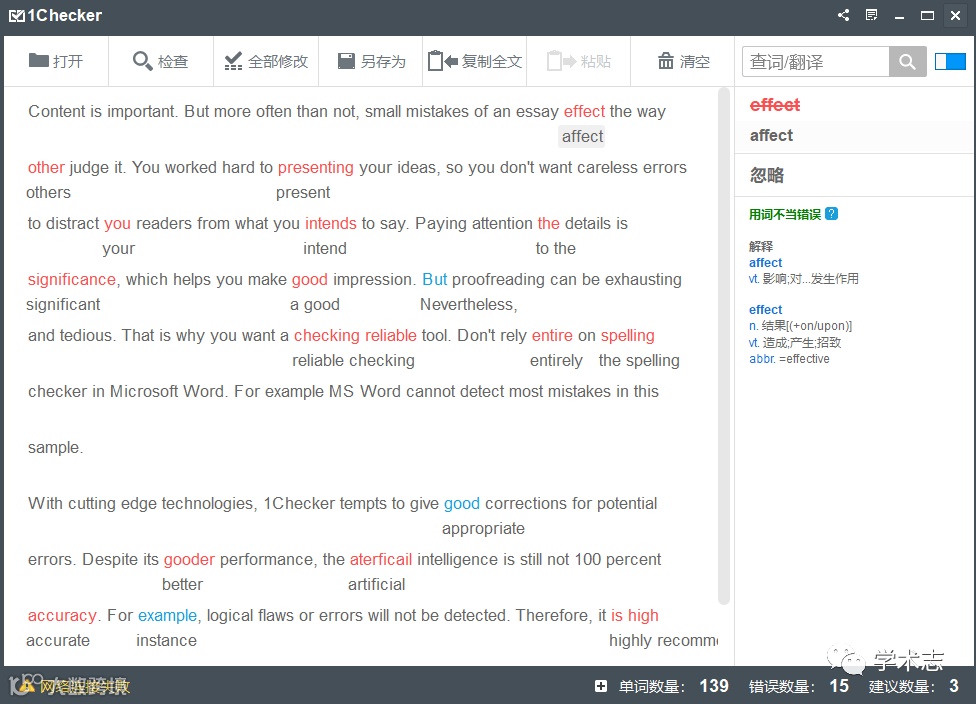Run the 检查 check tool
This screenshot has height=704, width=976.
coord(161,61)
